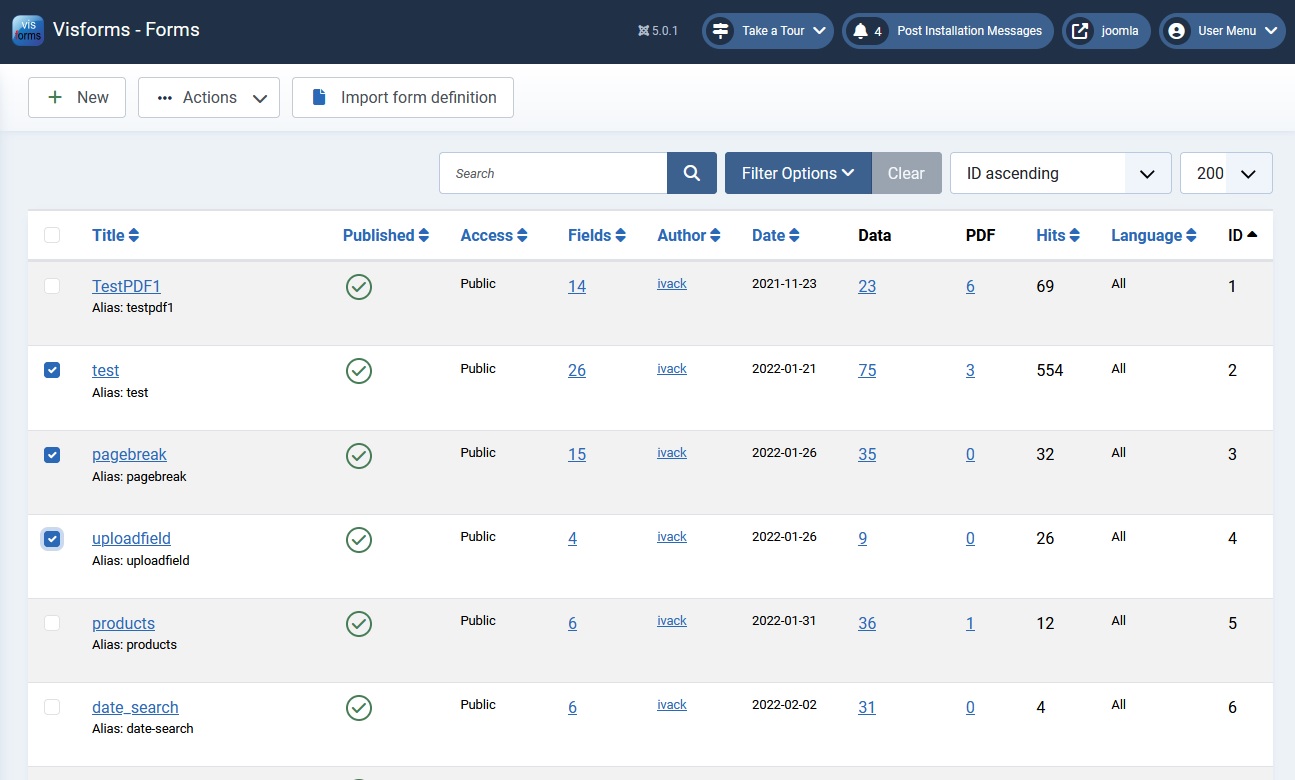Toggle the published state of the products form
Viewport: 1295px width, 780px height.
pyautogui.click(x=359, y=624)
